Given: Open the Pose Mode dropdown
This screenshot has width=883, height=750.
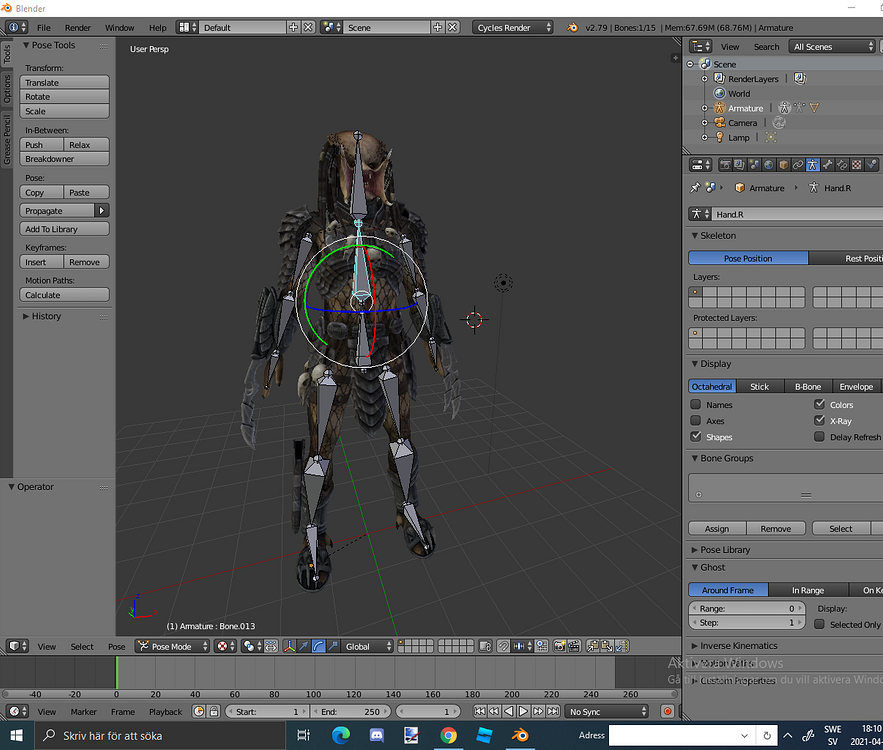Looking at the screenshot, I should [x=170, y=646].
